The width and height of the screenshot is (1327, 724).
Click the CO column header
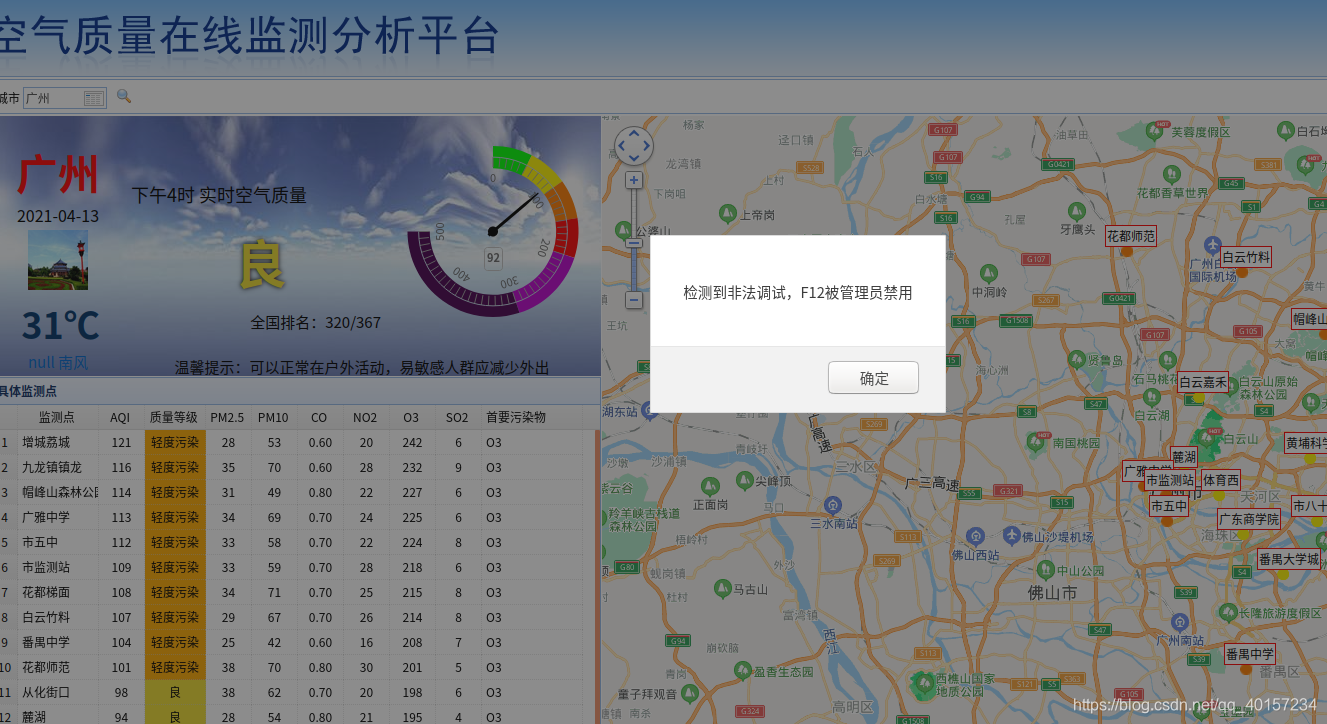319,417
